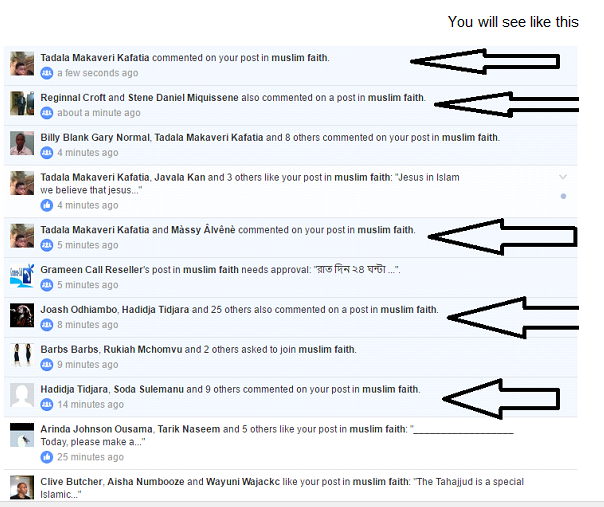Open Reginnal Croft and Stene Daniel Miquissene notification

point(290,106)
